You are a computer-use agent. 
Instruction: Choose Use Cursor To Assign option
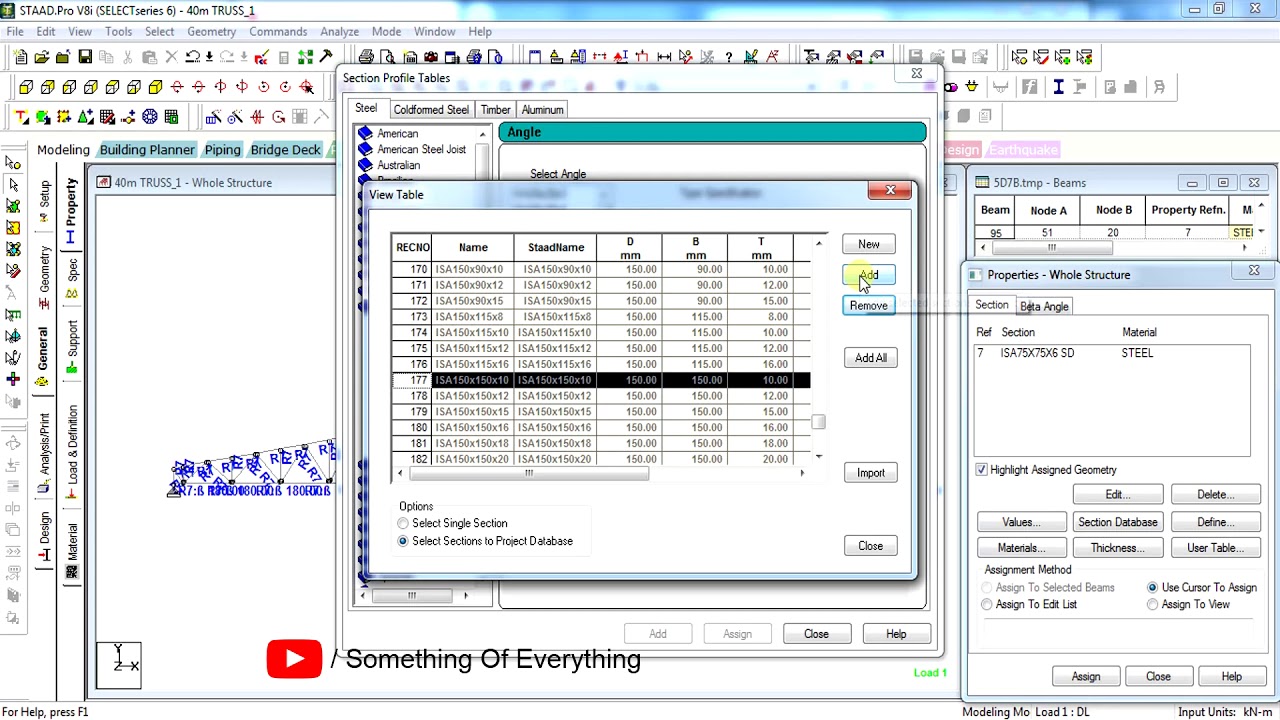point(1153,588)
